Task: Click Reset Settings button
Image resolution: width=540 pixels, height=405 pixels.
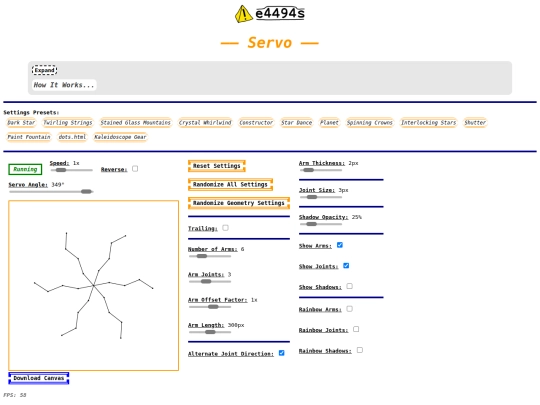Action: [x=217, y=166]
